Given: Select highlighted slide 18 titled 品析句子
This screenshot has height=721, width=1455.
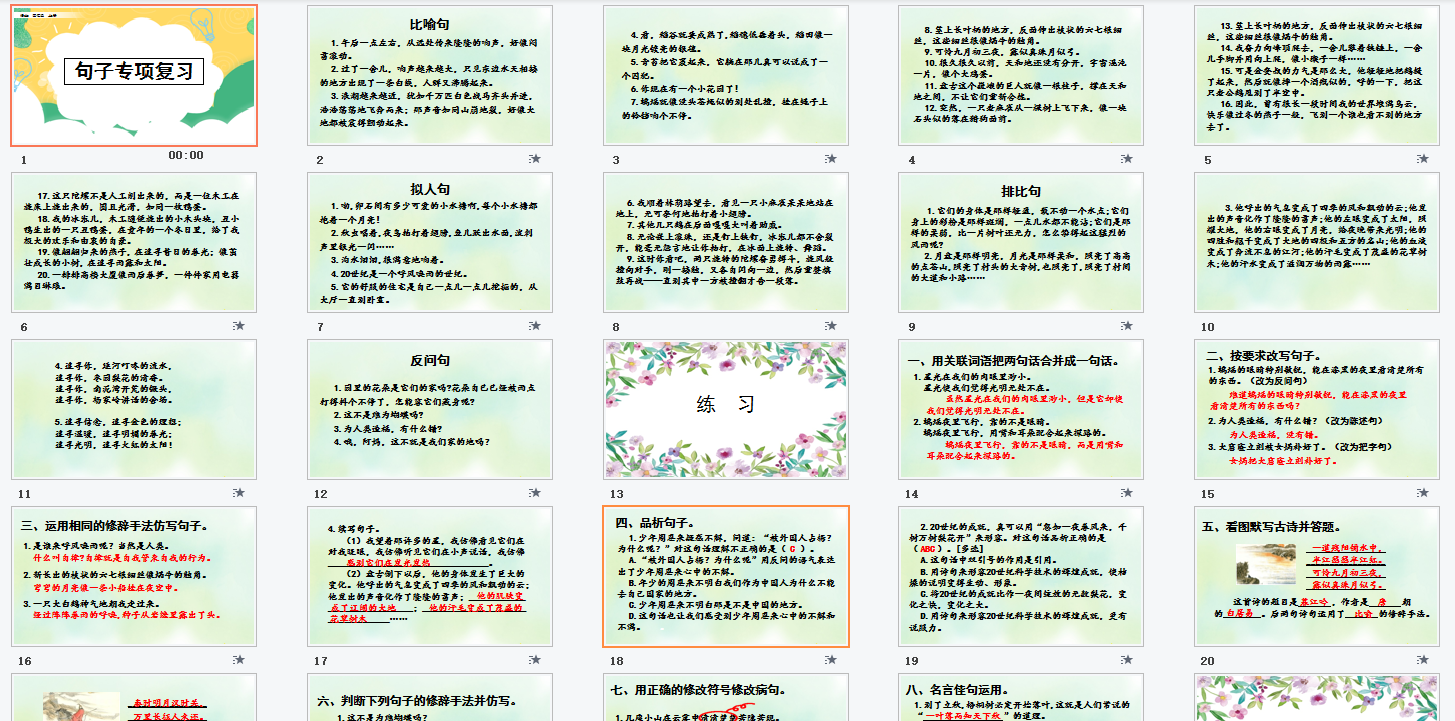Looking at the screenshot, I should [x=727, y=577].
